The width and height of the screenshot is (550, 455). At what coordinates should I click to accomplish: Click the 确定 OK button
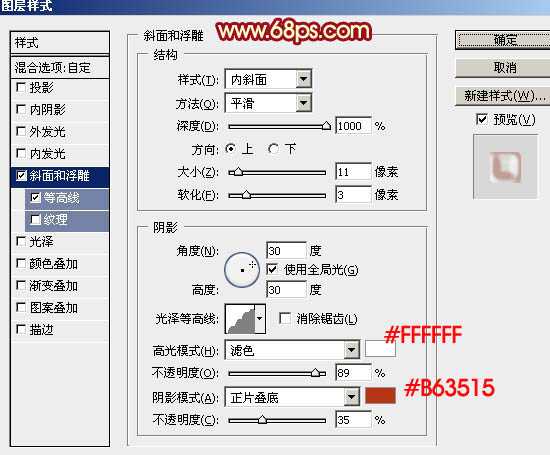[503, 40]
